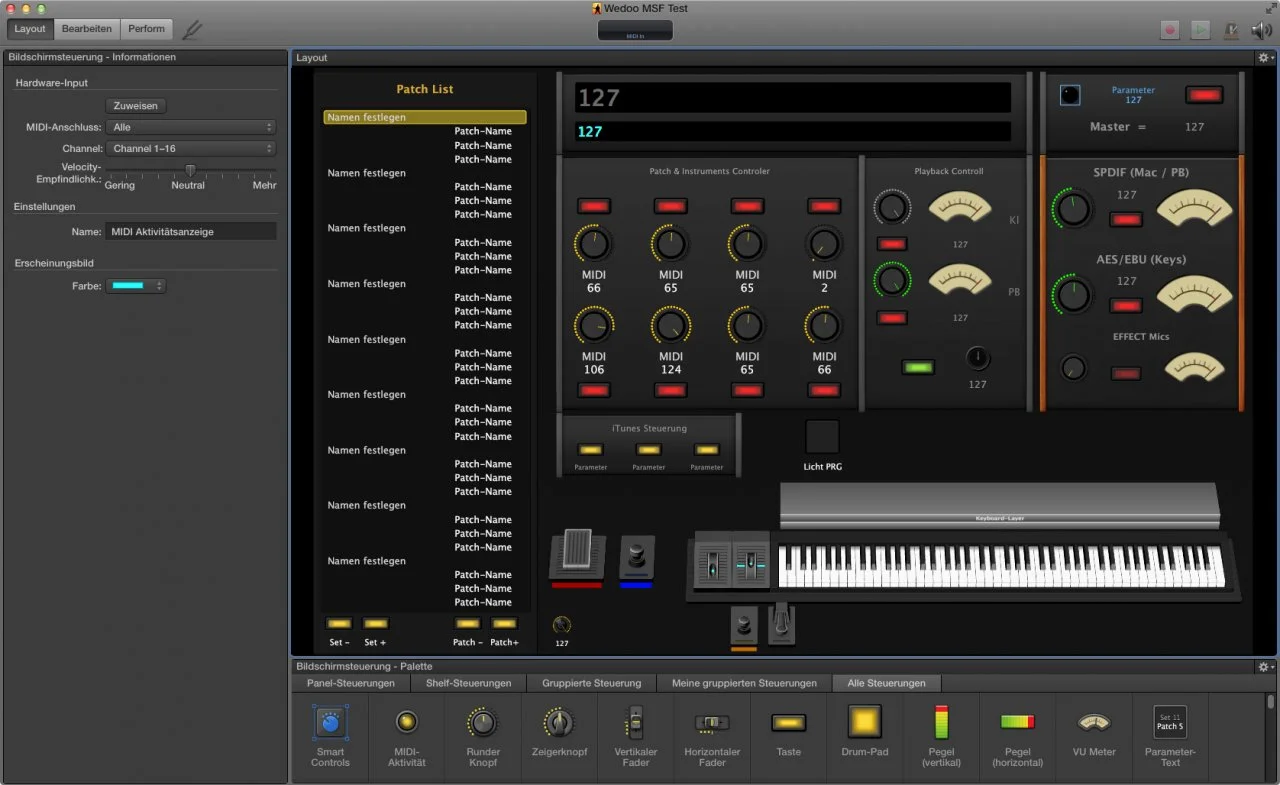This screenshot has height=785, width=1280.
Task: Select the Zeigerknopf palette icon
Action: 558,722
